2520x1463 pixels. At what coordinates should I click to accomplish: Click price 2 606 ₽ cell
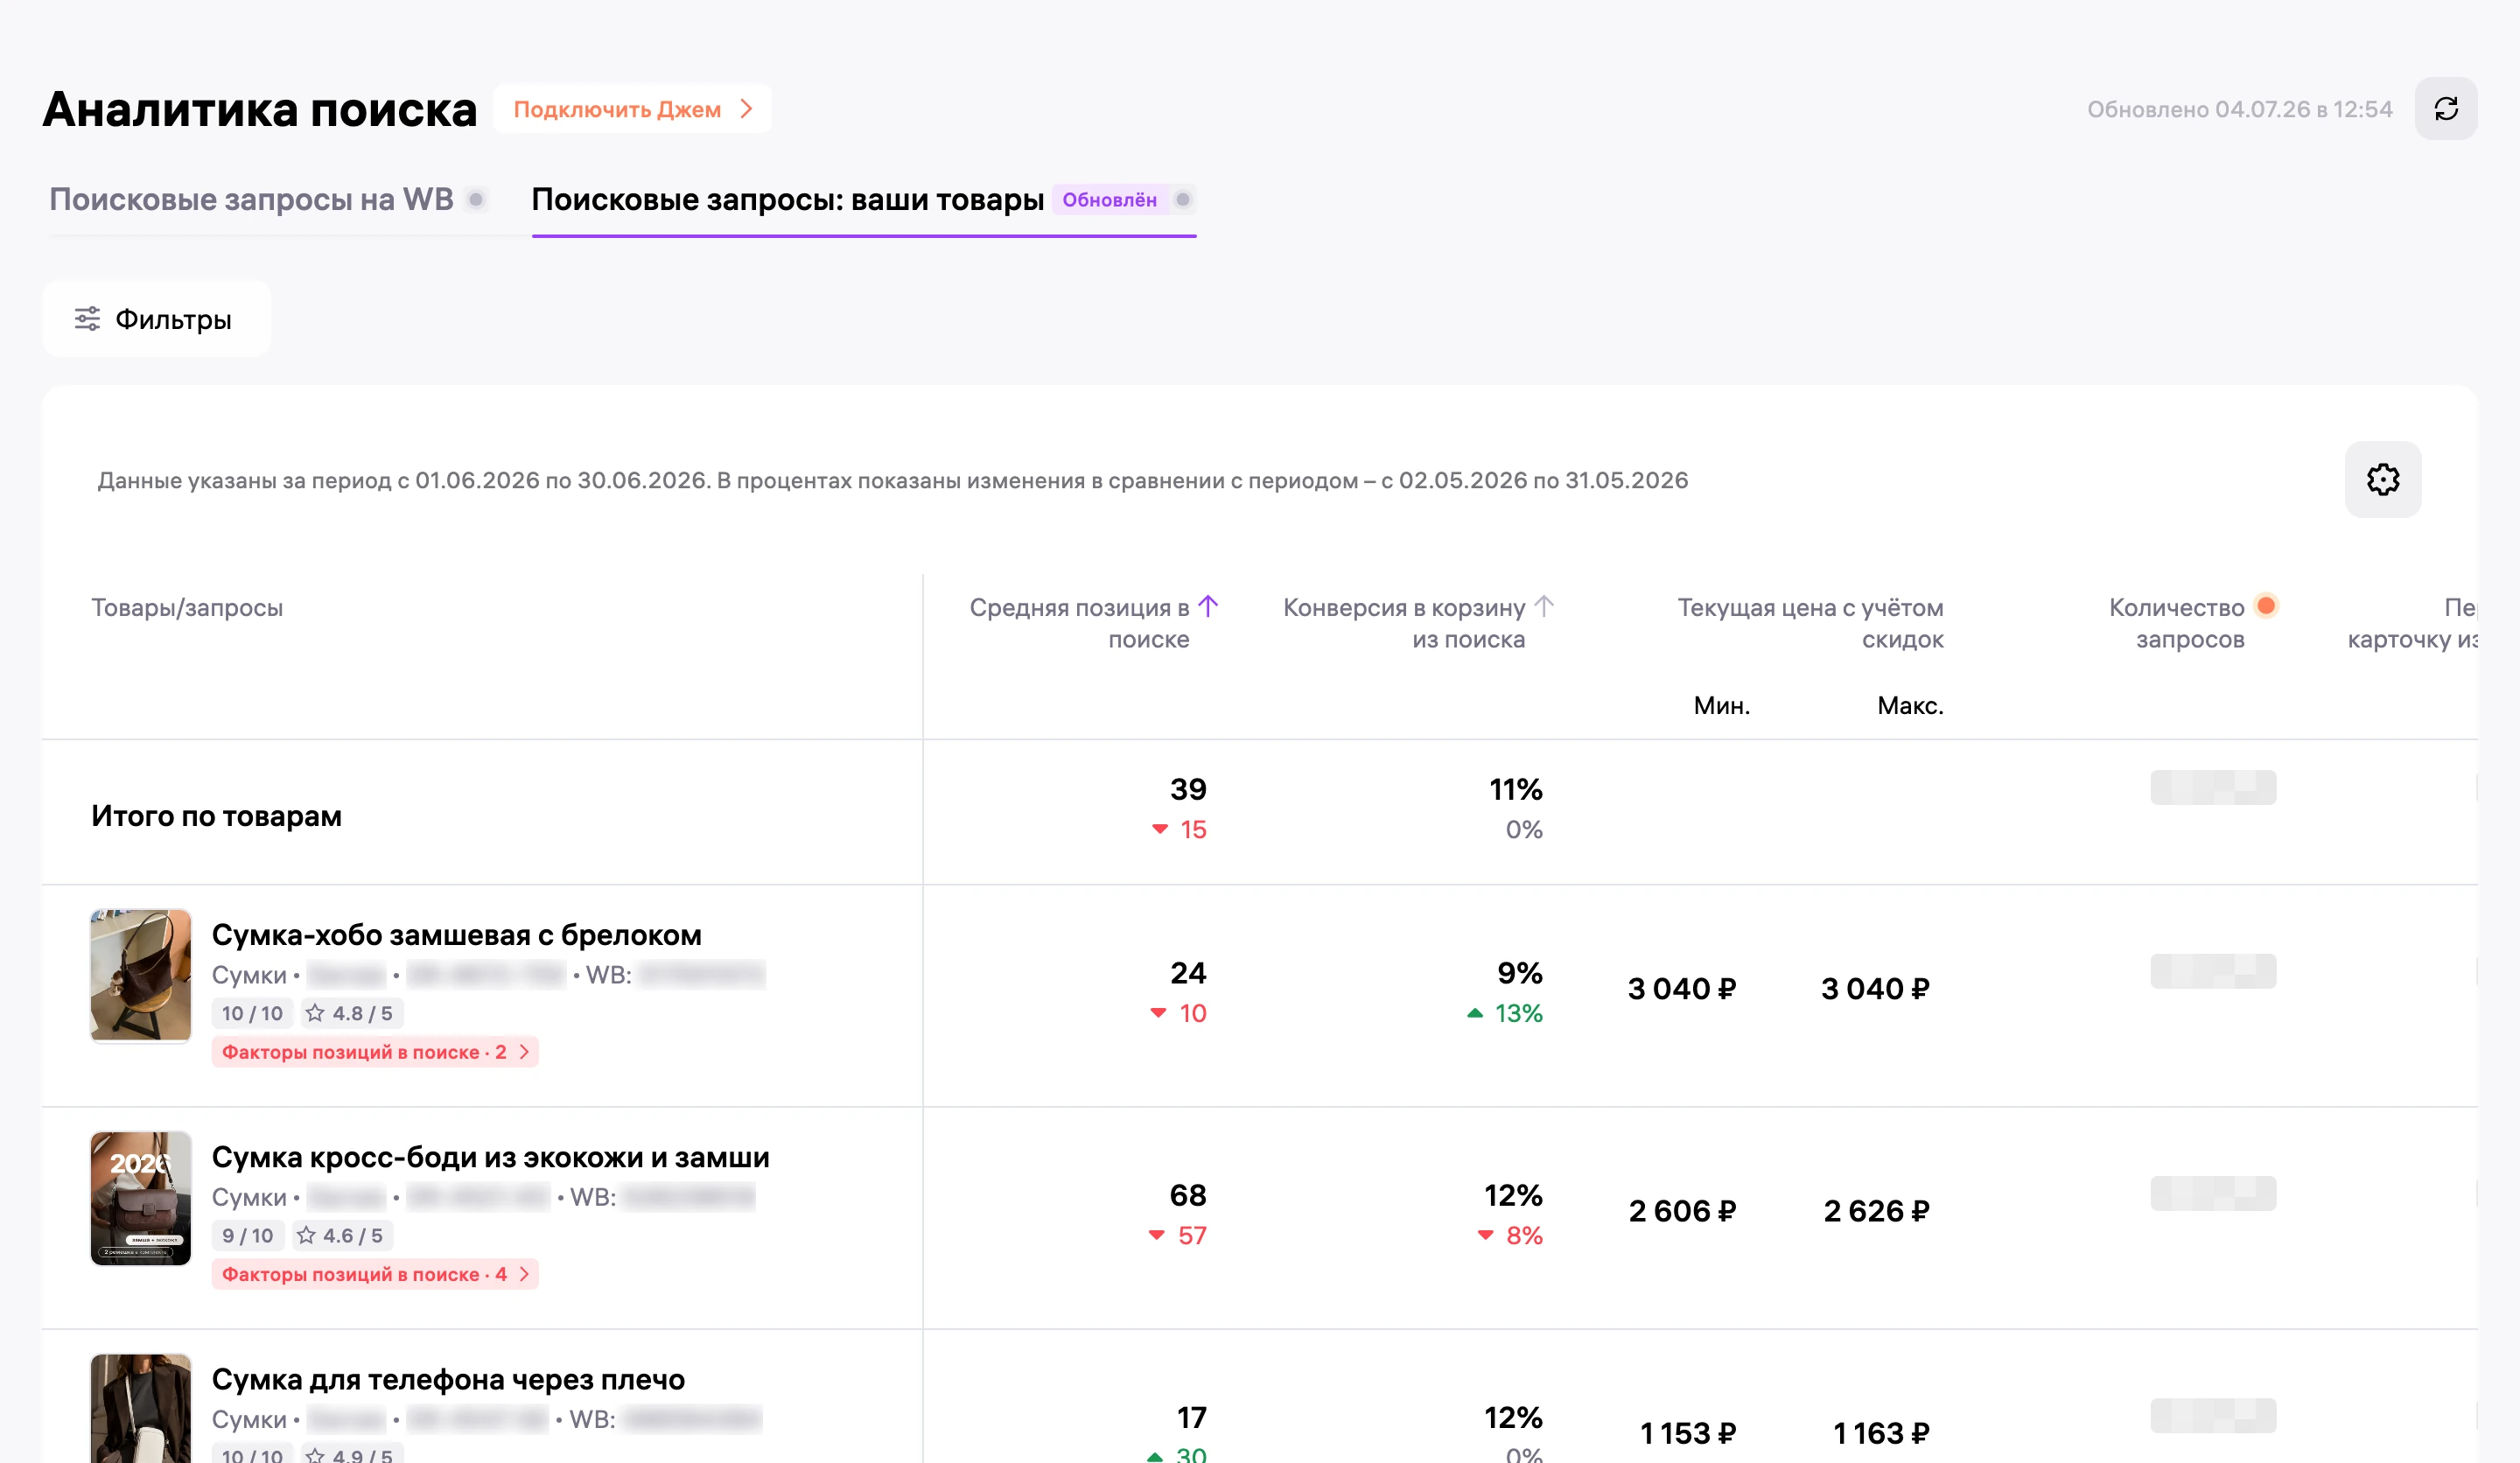(1682, 1211)
